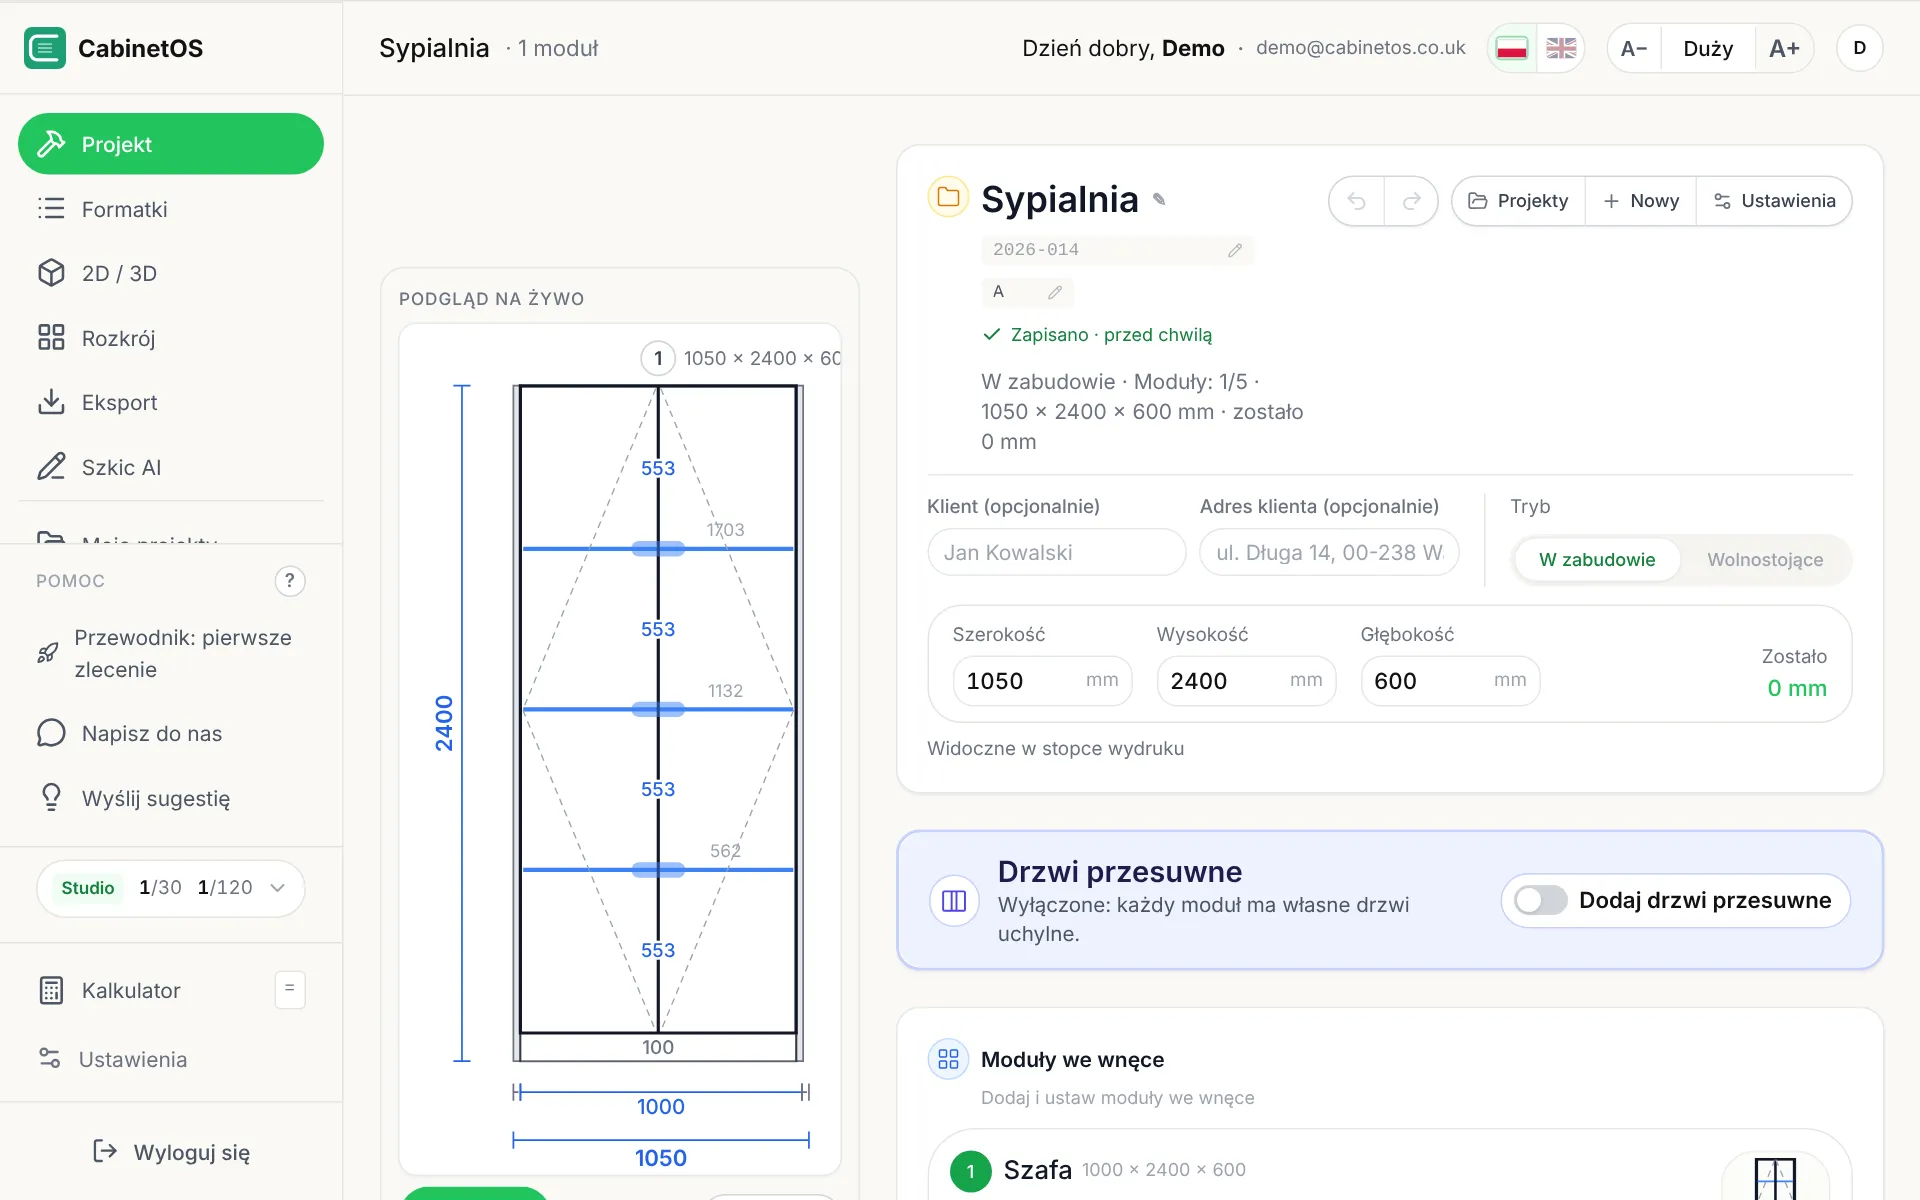Click the Wysokość 2400 input
1920x1200 pixels.
[1246, 681]
